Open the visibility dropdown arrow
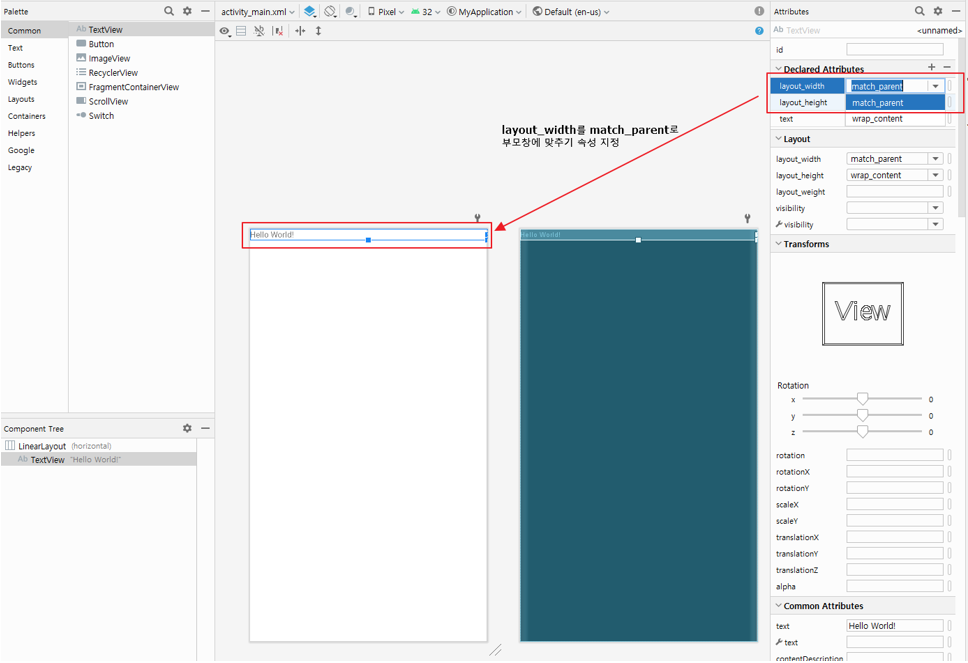 tap(936, 208)
